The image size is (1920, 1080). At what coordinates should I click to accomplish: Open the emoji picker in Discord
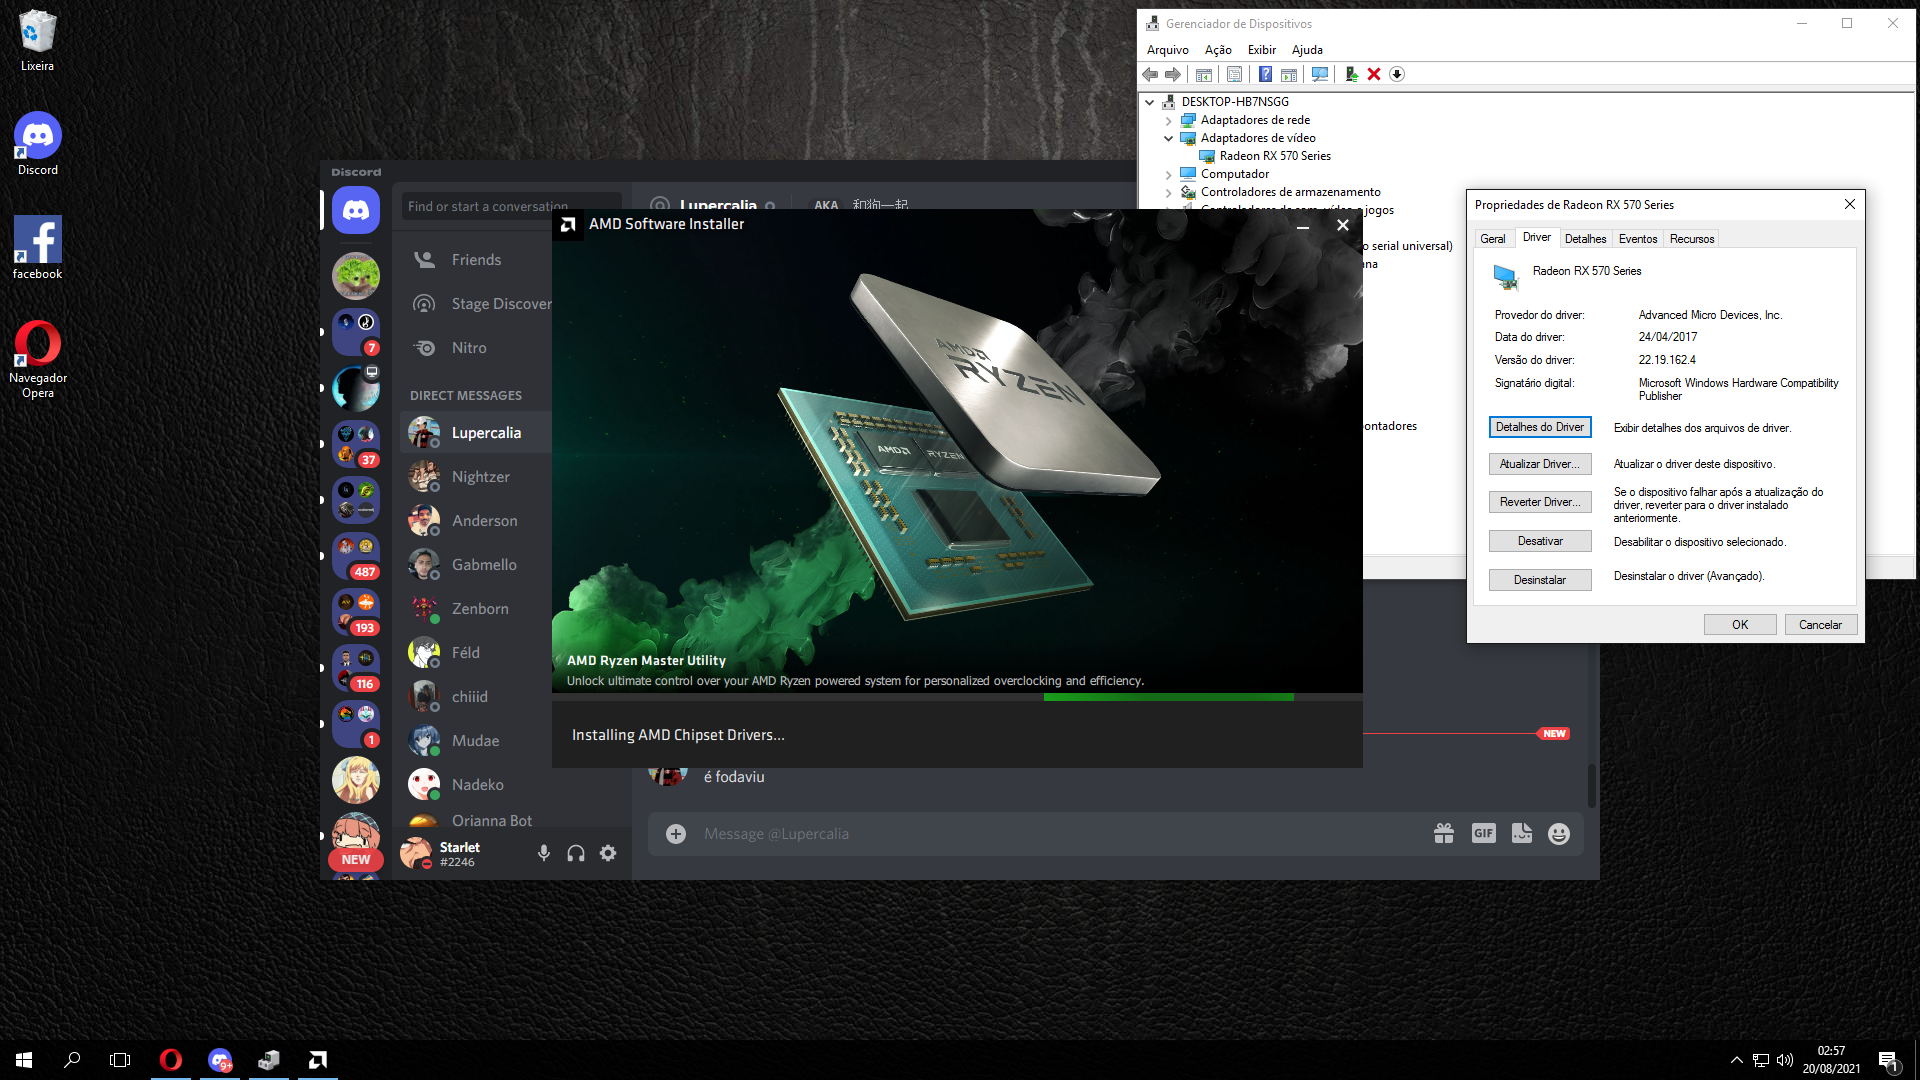click(1559, 834)
